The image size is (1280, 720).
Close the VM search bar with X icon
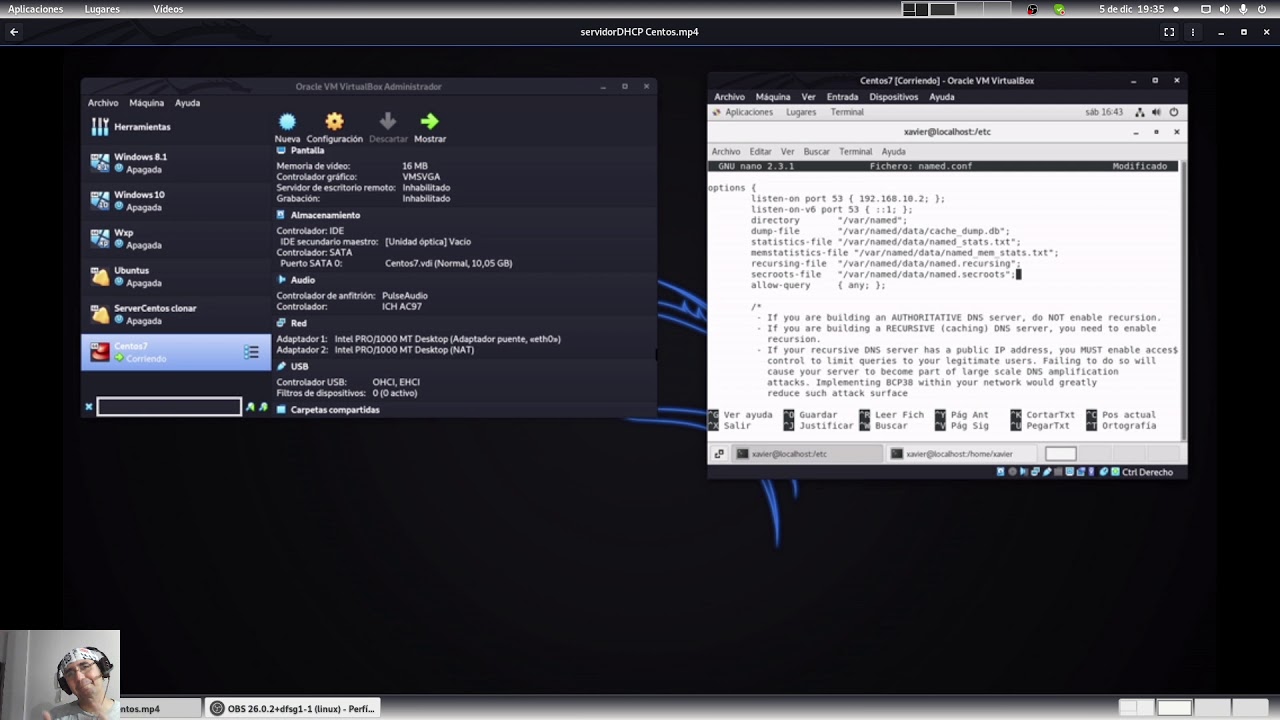(89, 407)
